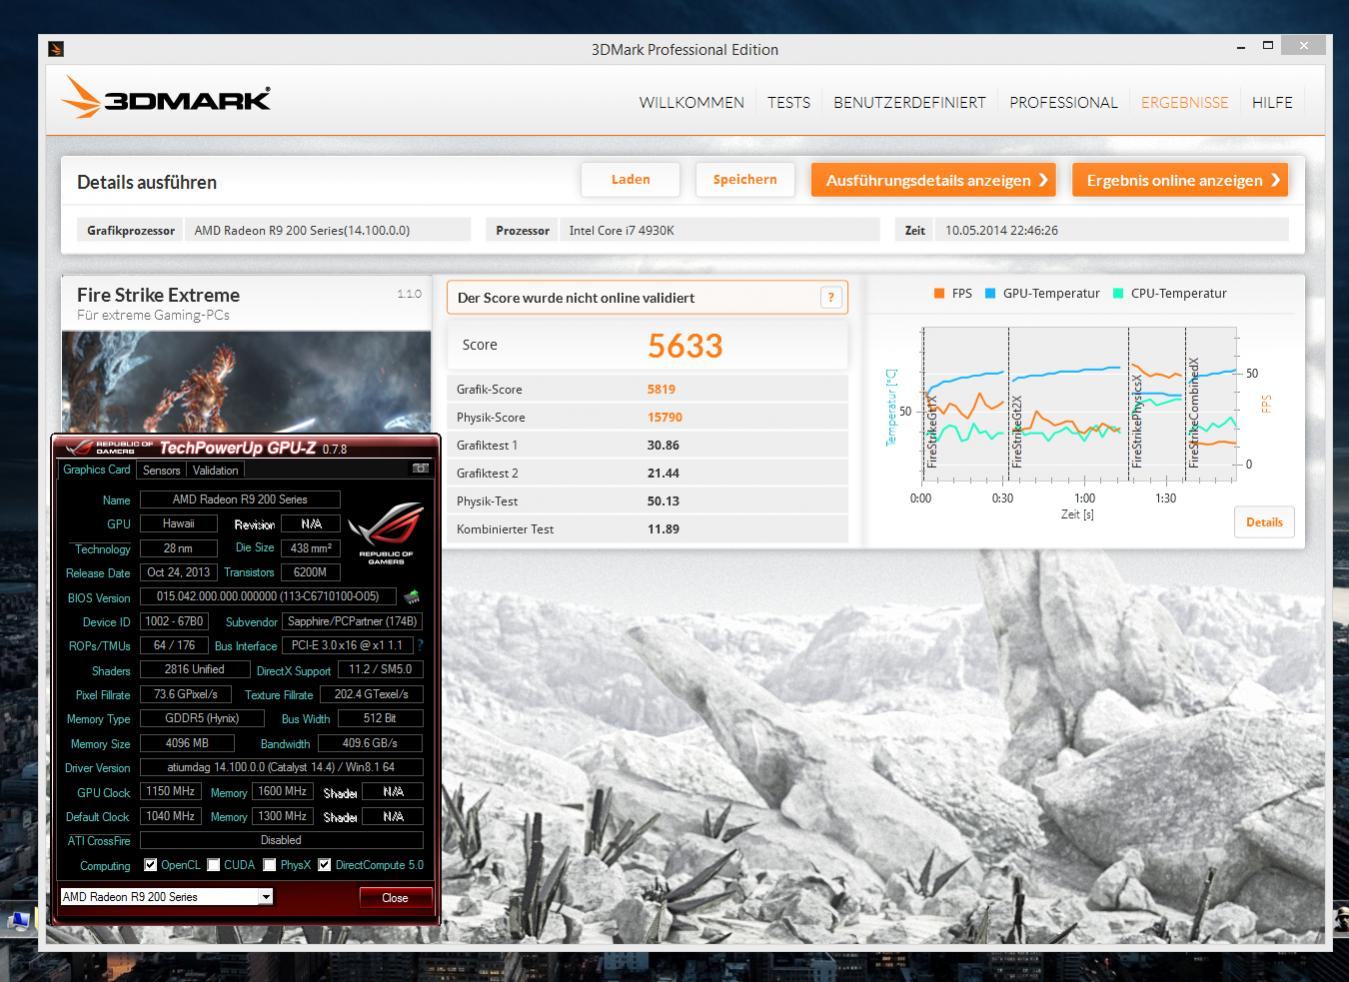Open the BENUTZERDEFINIERT tab
Viewport: 1349px width, 982px height.
coord(909,102)
